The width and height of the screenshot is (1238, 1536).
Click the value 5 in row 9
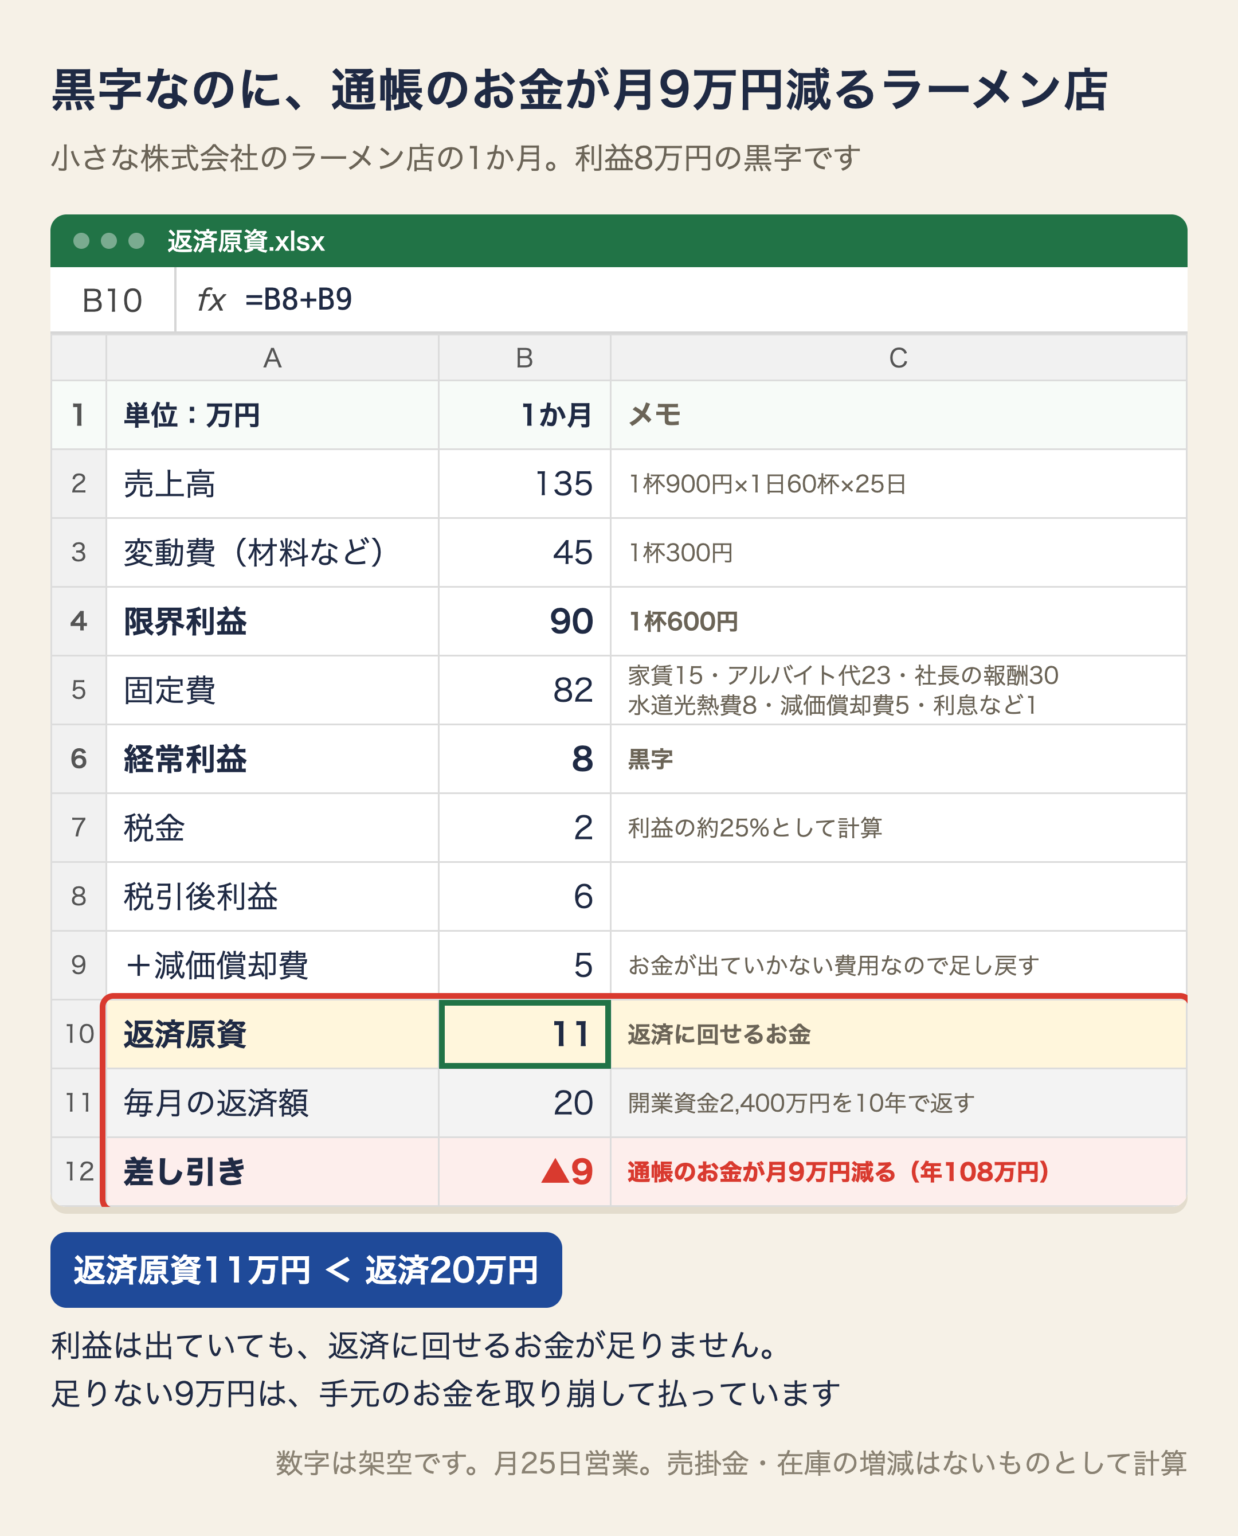coord(524,965)
